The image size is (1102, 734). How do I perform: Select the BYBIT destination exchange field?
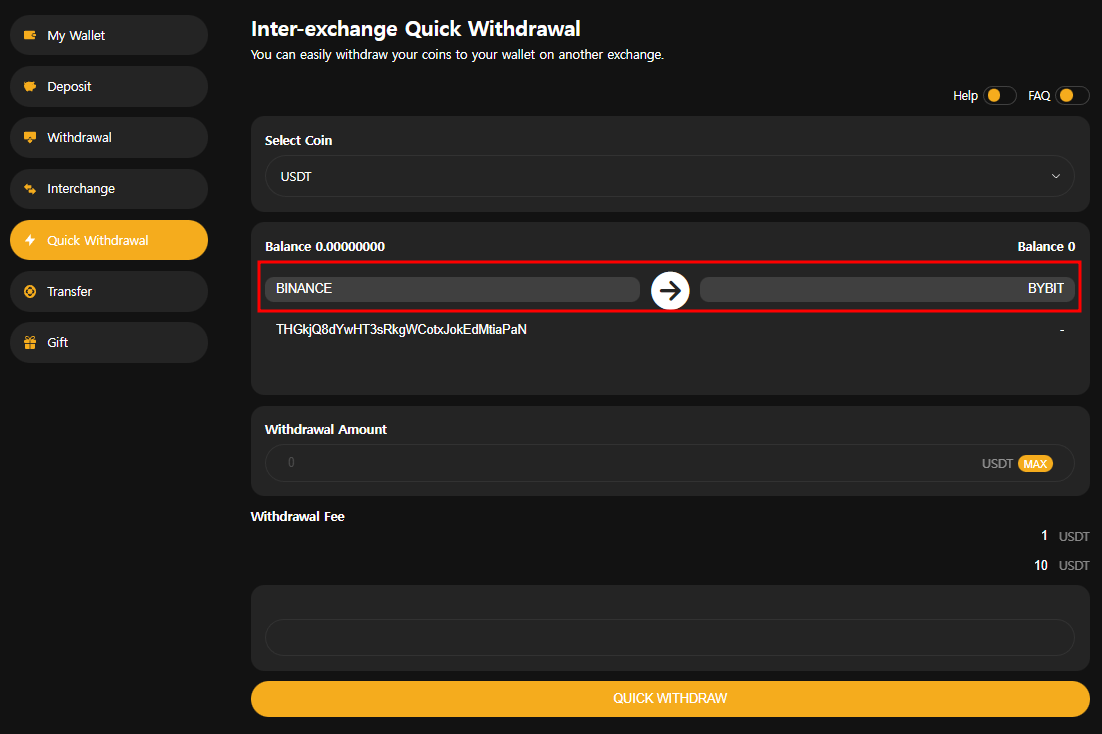click(887, 289)
